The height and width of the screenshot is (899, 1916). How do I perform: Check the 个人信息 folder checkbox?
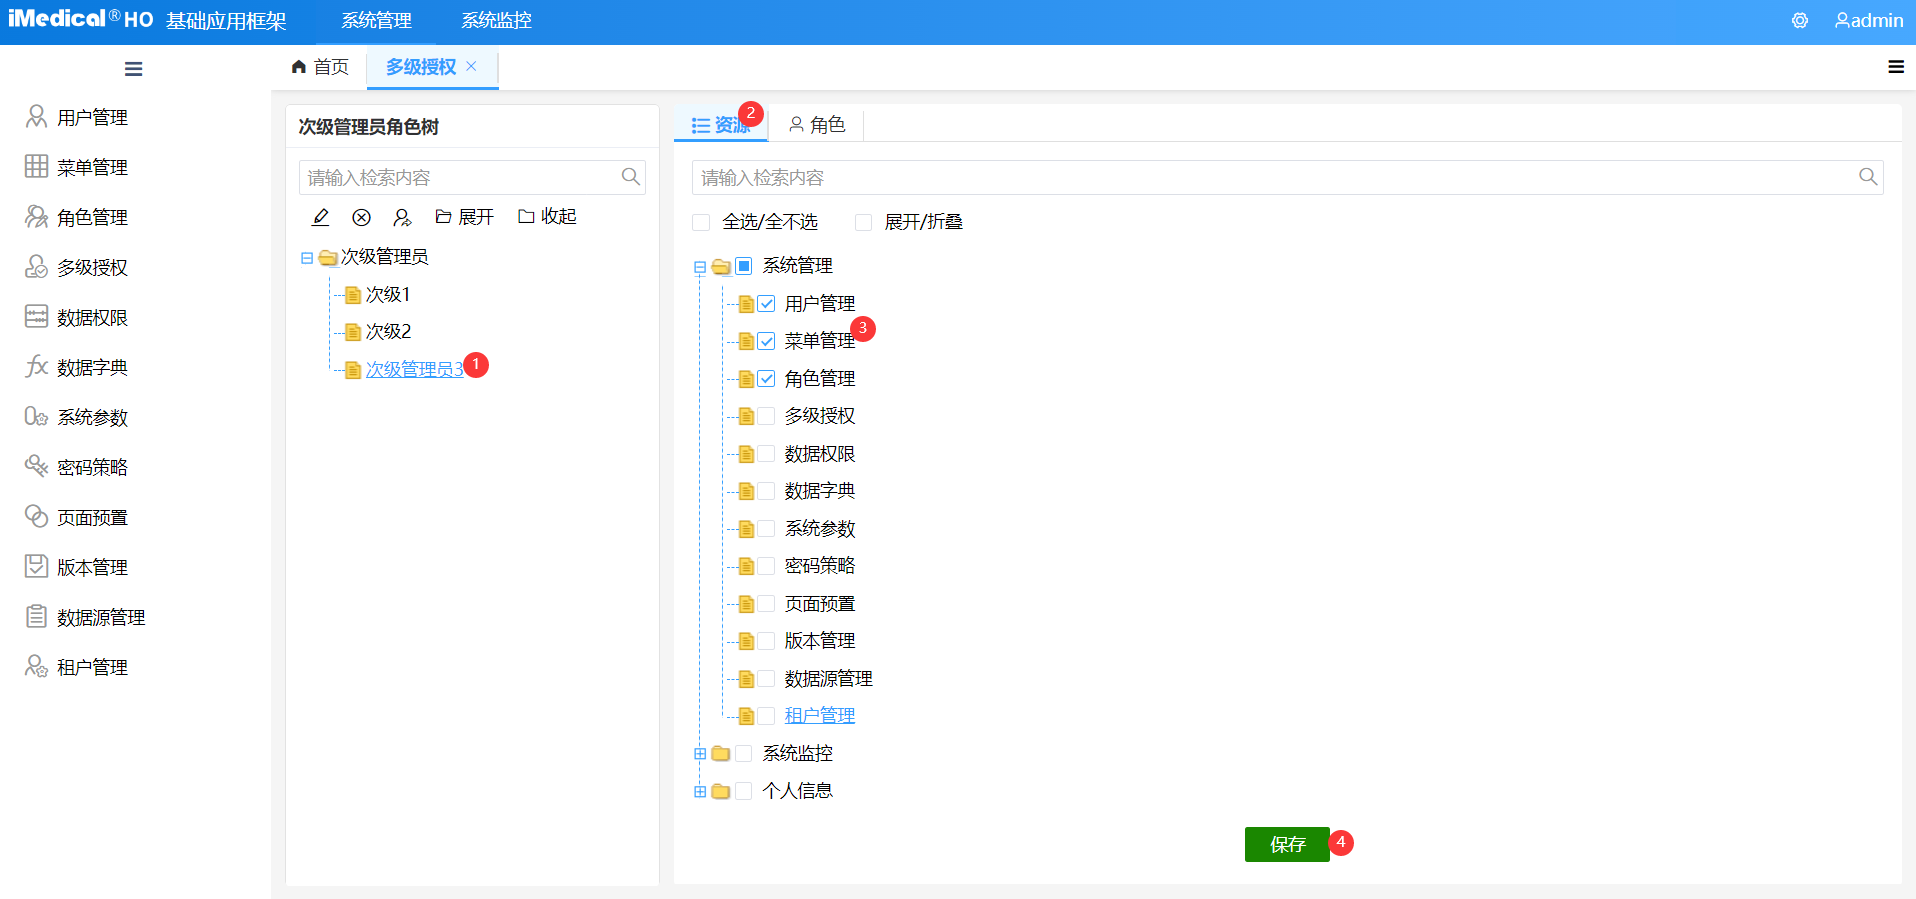point(744,791)
